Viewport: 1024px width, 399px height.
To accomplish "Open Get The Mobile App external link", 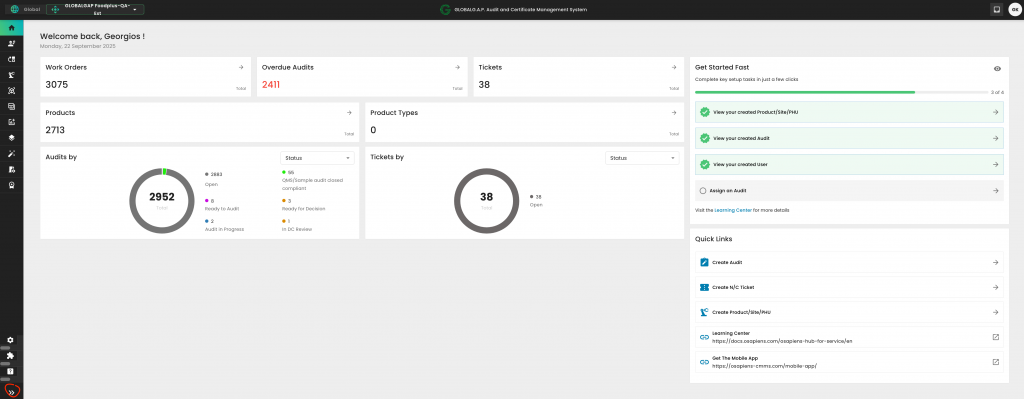I will pos(995,362).
